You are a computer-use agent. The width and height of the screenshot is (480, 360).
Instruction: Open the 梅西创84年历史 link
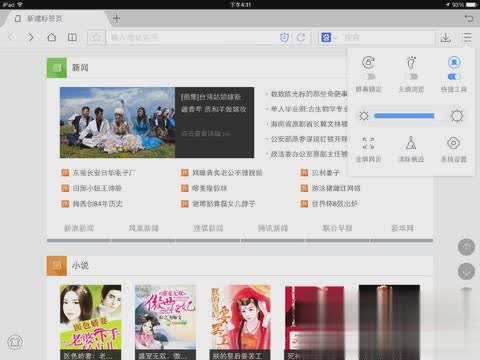[98, 204]
